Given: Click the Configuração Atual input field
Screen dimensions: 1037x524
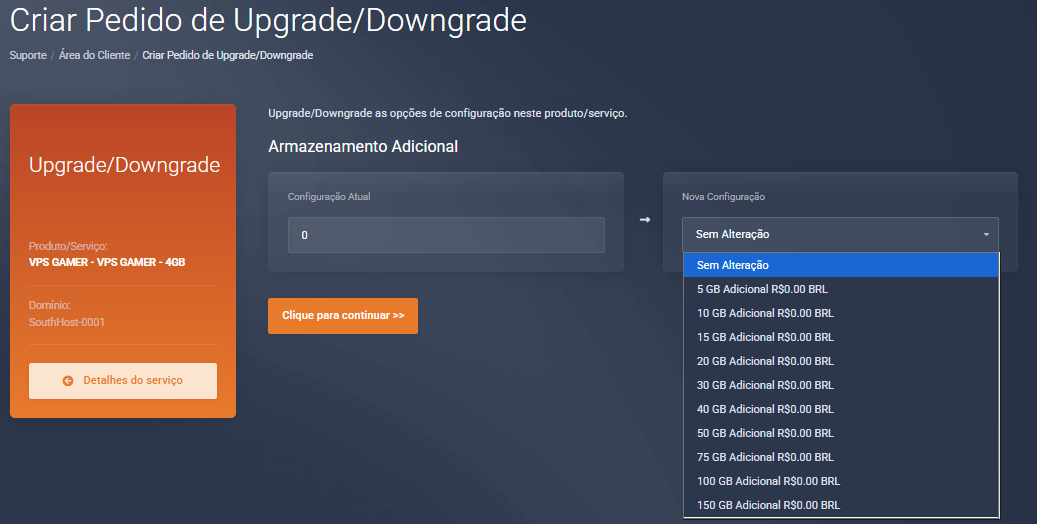Looking at the screenshot, I should tap(446, 235).
